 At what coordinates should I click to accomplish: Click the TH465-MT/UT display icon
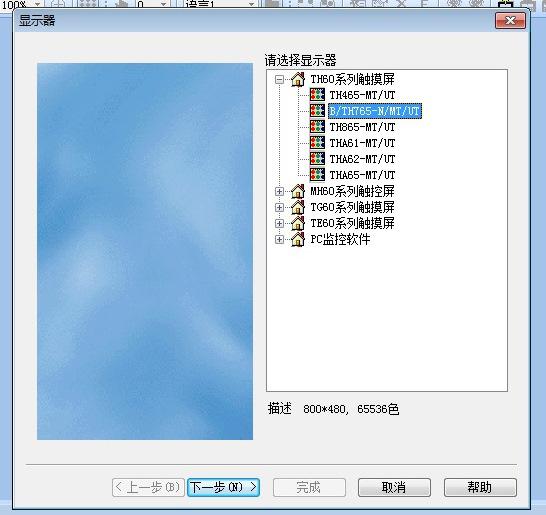click(x=317, y=95)
